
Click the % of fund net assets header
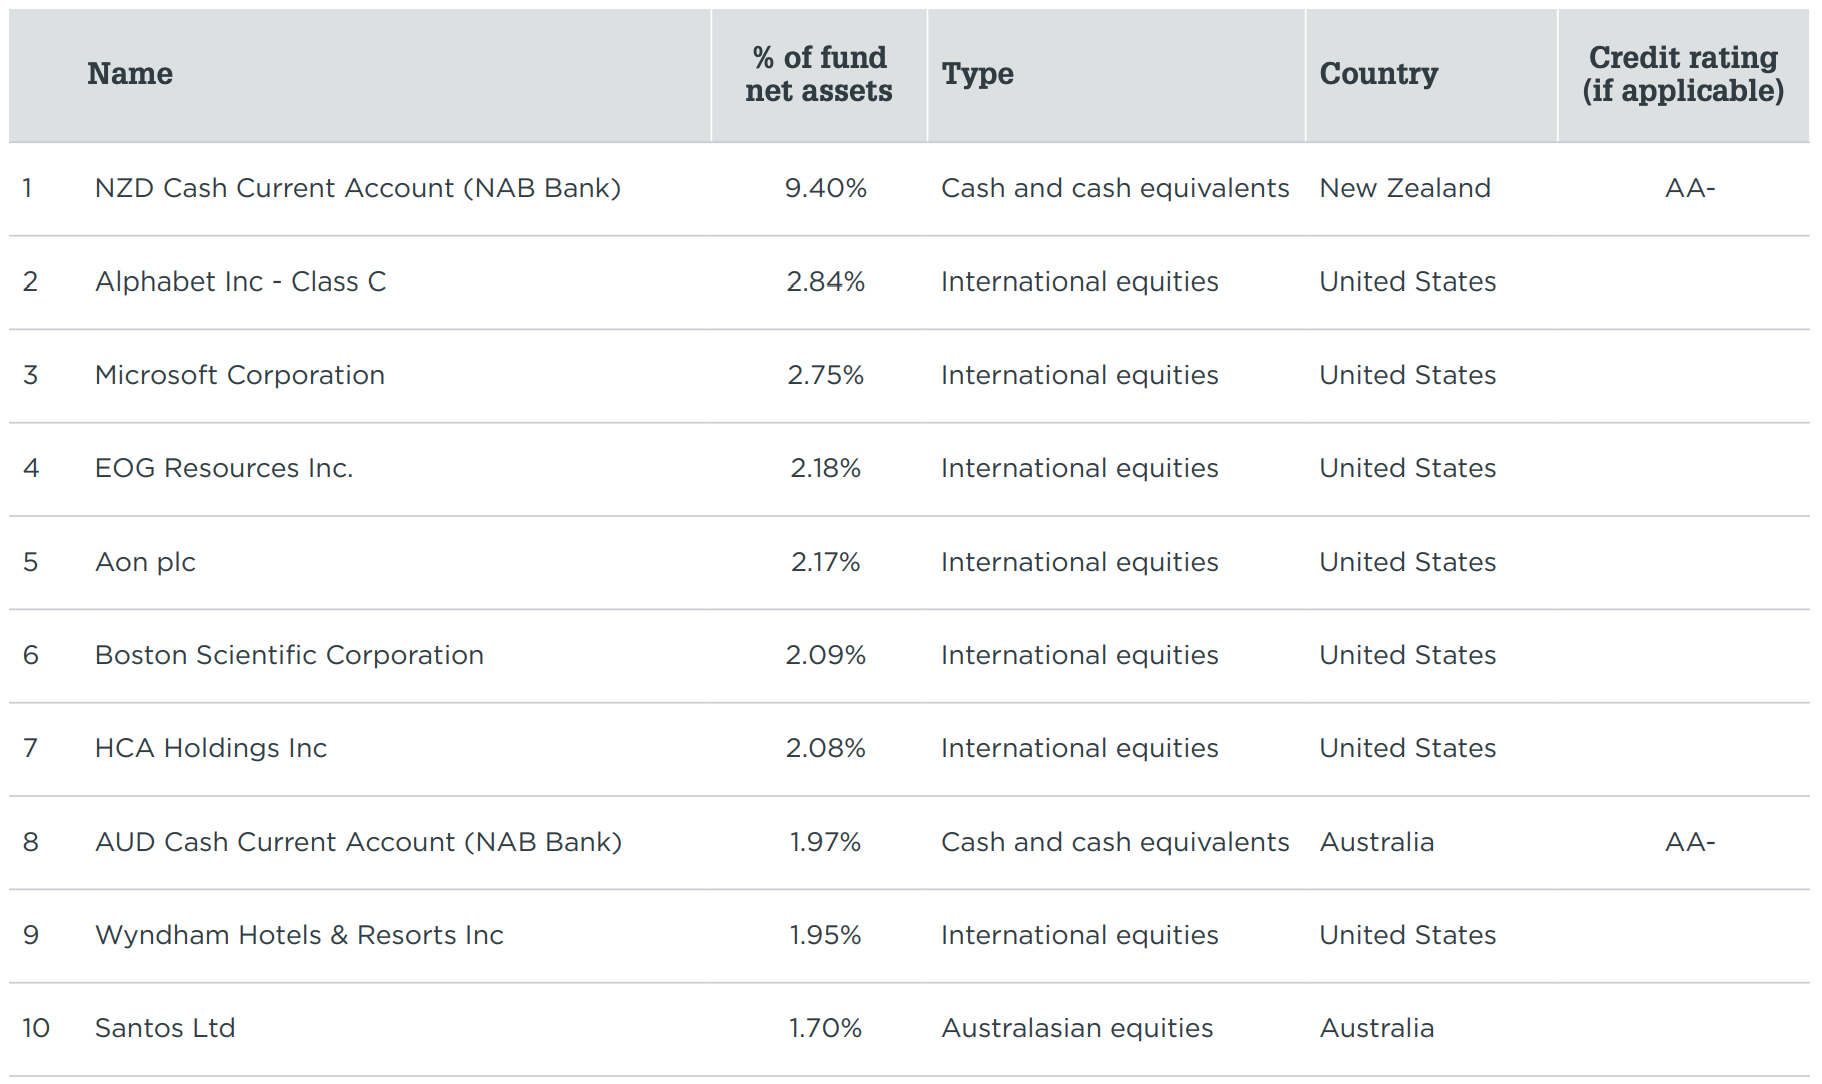pos(818,74)
